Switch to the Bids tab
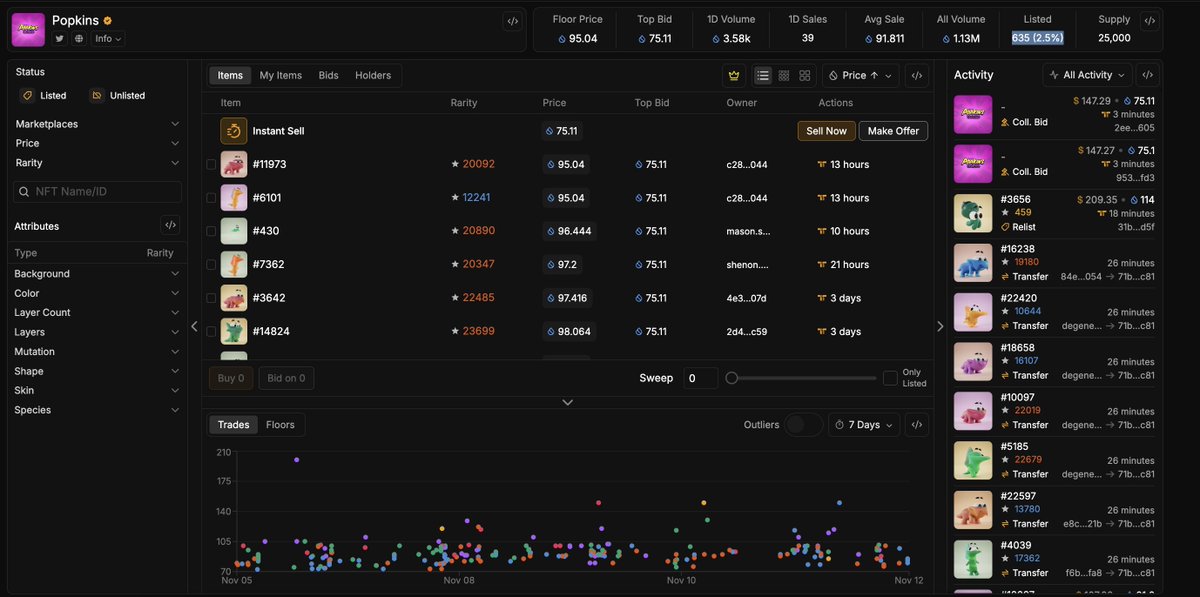The width and height of the screenshot is (1200, 597). [328, 75]
